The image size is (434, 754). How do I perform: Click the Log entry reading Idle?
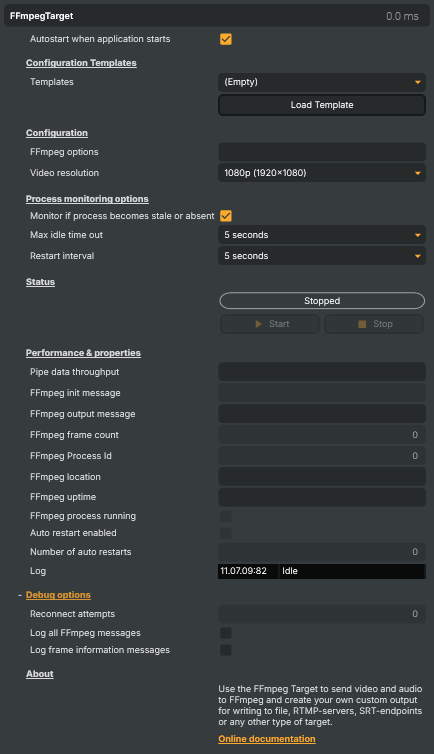click(352, 571)
